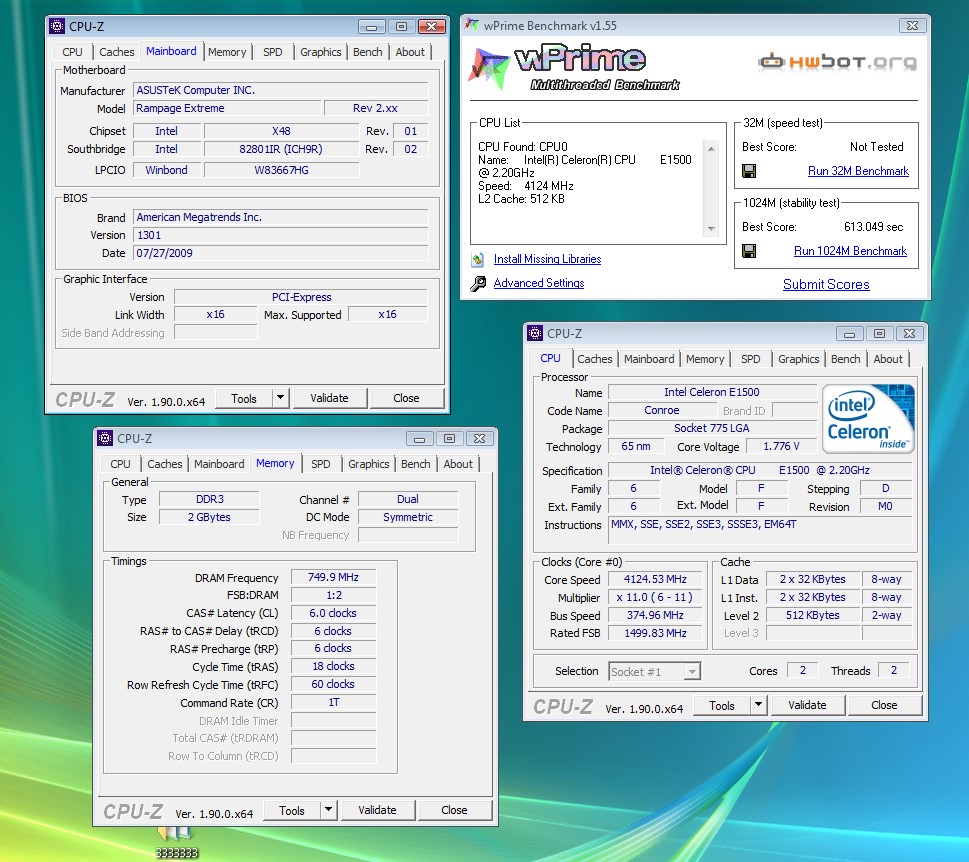Click the DRAM Frequency value 749.9 MHz

coord(333,577)
